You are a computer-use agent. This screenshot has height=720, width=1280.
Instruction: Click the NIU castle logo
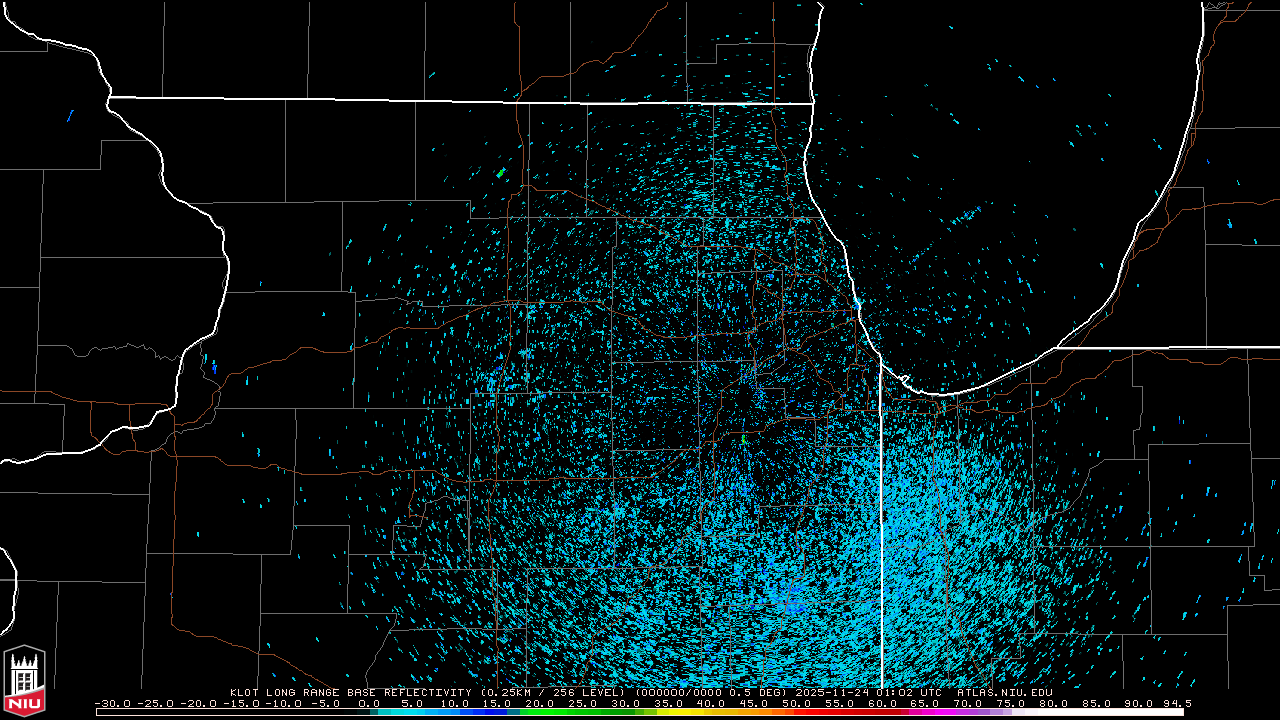click(x=24, y=682)
